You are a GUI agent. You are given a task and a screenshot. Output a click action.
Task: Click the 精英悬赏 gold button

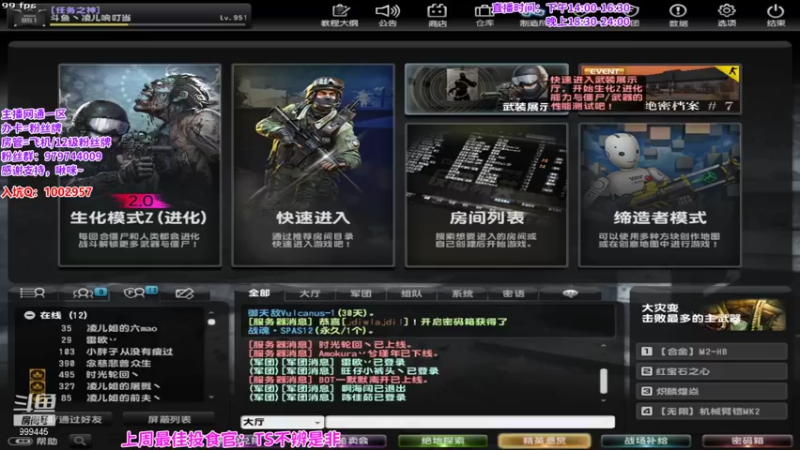(x=544, y=440)
